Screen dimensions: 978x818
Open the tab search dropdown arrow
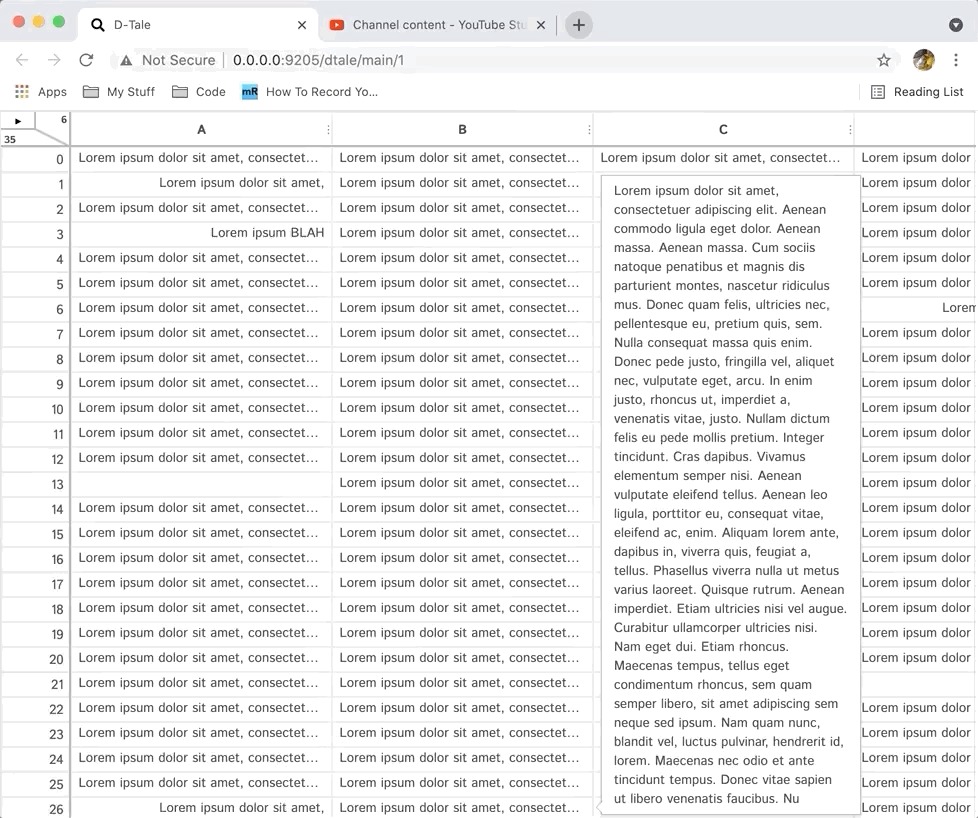[x=956, y=25]
